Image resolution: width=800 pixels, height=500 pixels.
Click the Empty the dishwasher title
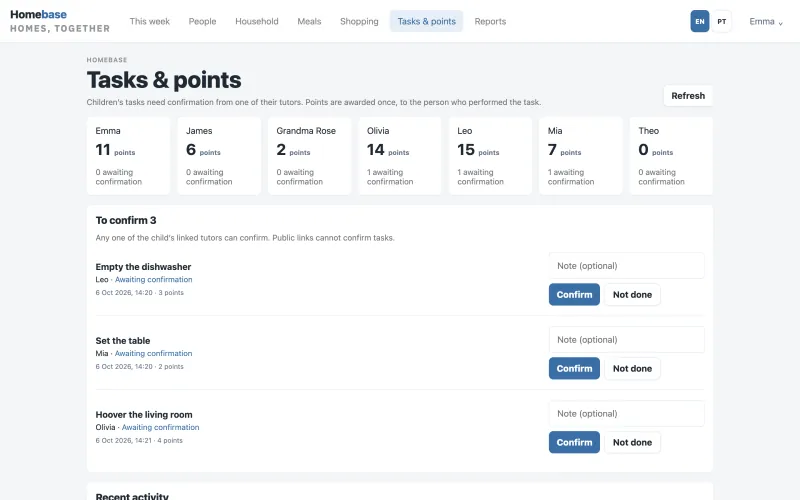(x=143, y=267)
